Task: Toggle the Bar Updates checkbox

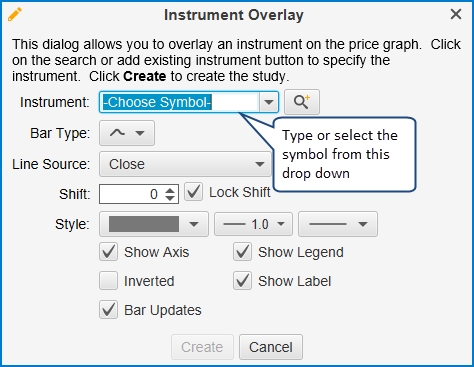Action: 108,310
